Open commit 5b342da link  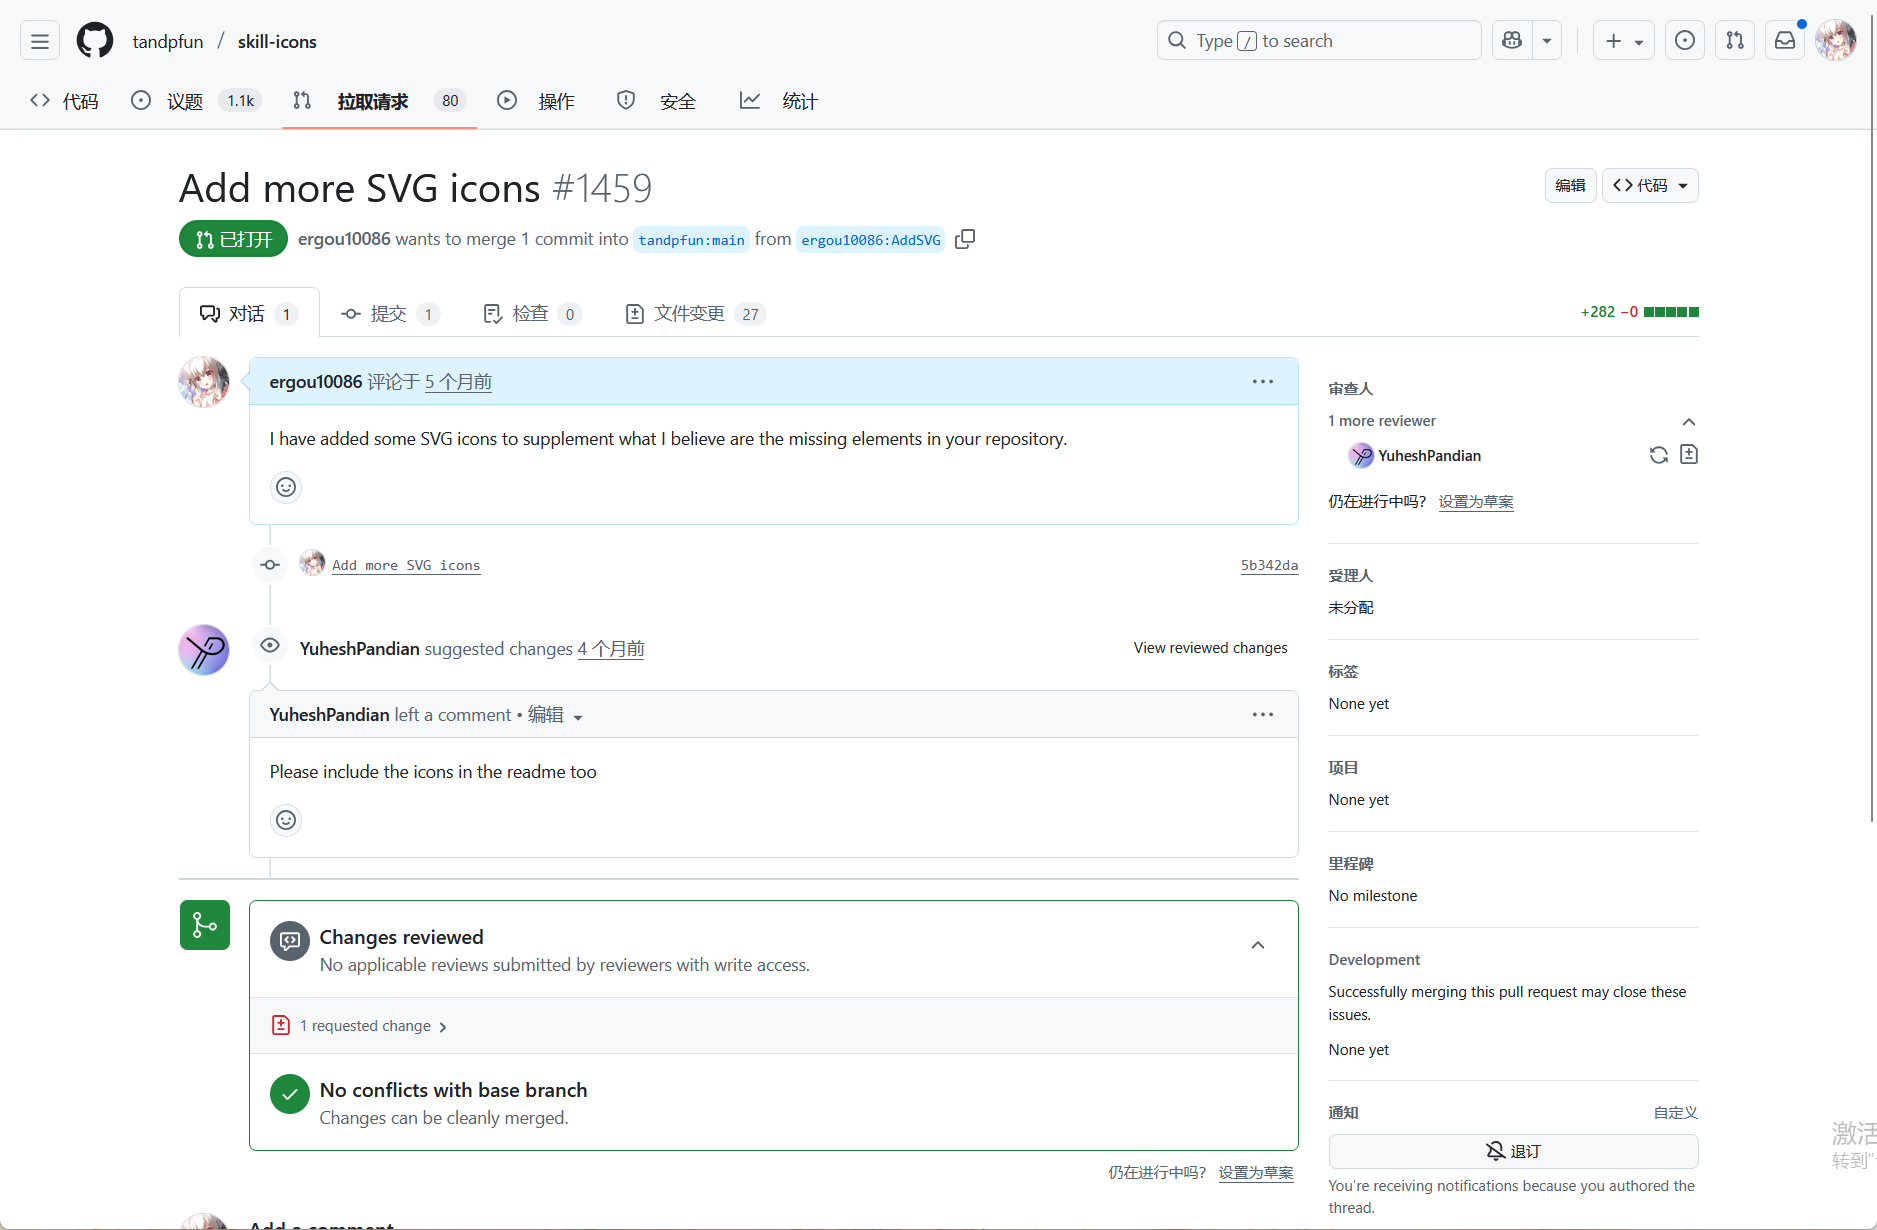(x=1269, y=565)
